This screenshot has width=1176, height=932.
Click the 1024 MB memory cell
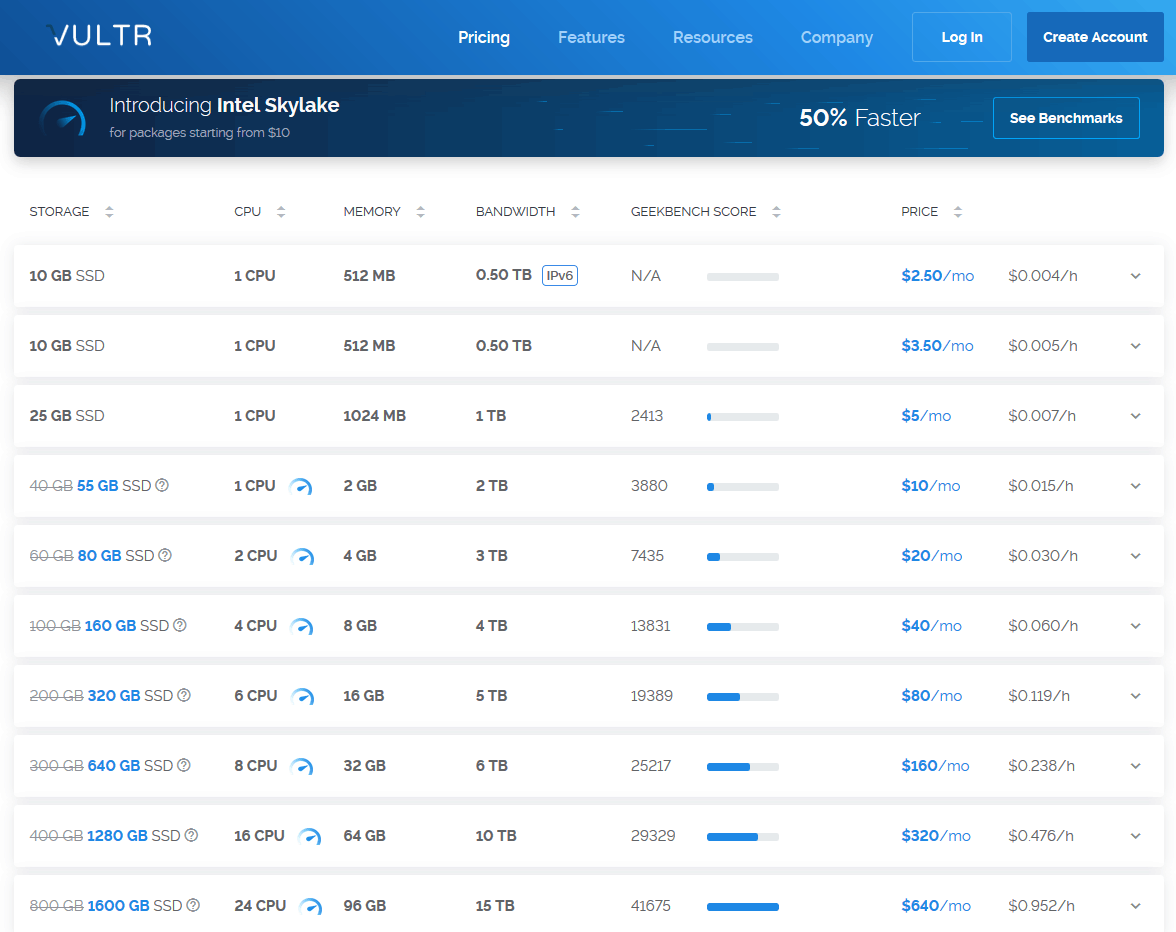[x=374, y=416]
